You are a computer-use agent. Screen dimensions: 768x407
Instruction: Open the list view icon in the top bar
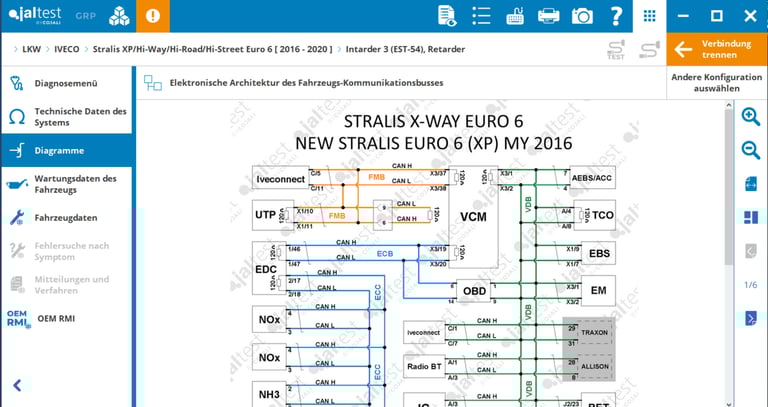(x=481, y=16)
